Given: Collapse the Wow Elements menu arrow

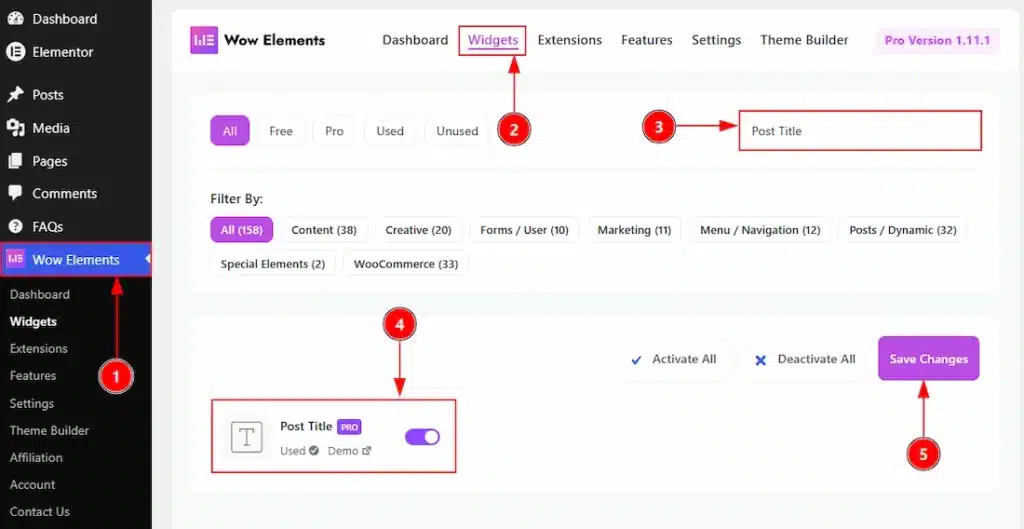Looking at the screenshot, I should click(x=148, y=259).
